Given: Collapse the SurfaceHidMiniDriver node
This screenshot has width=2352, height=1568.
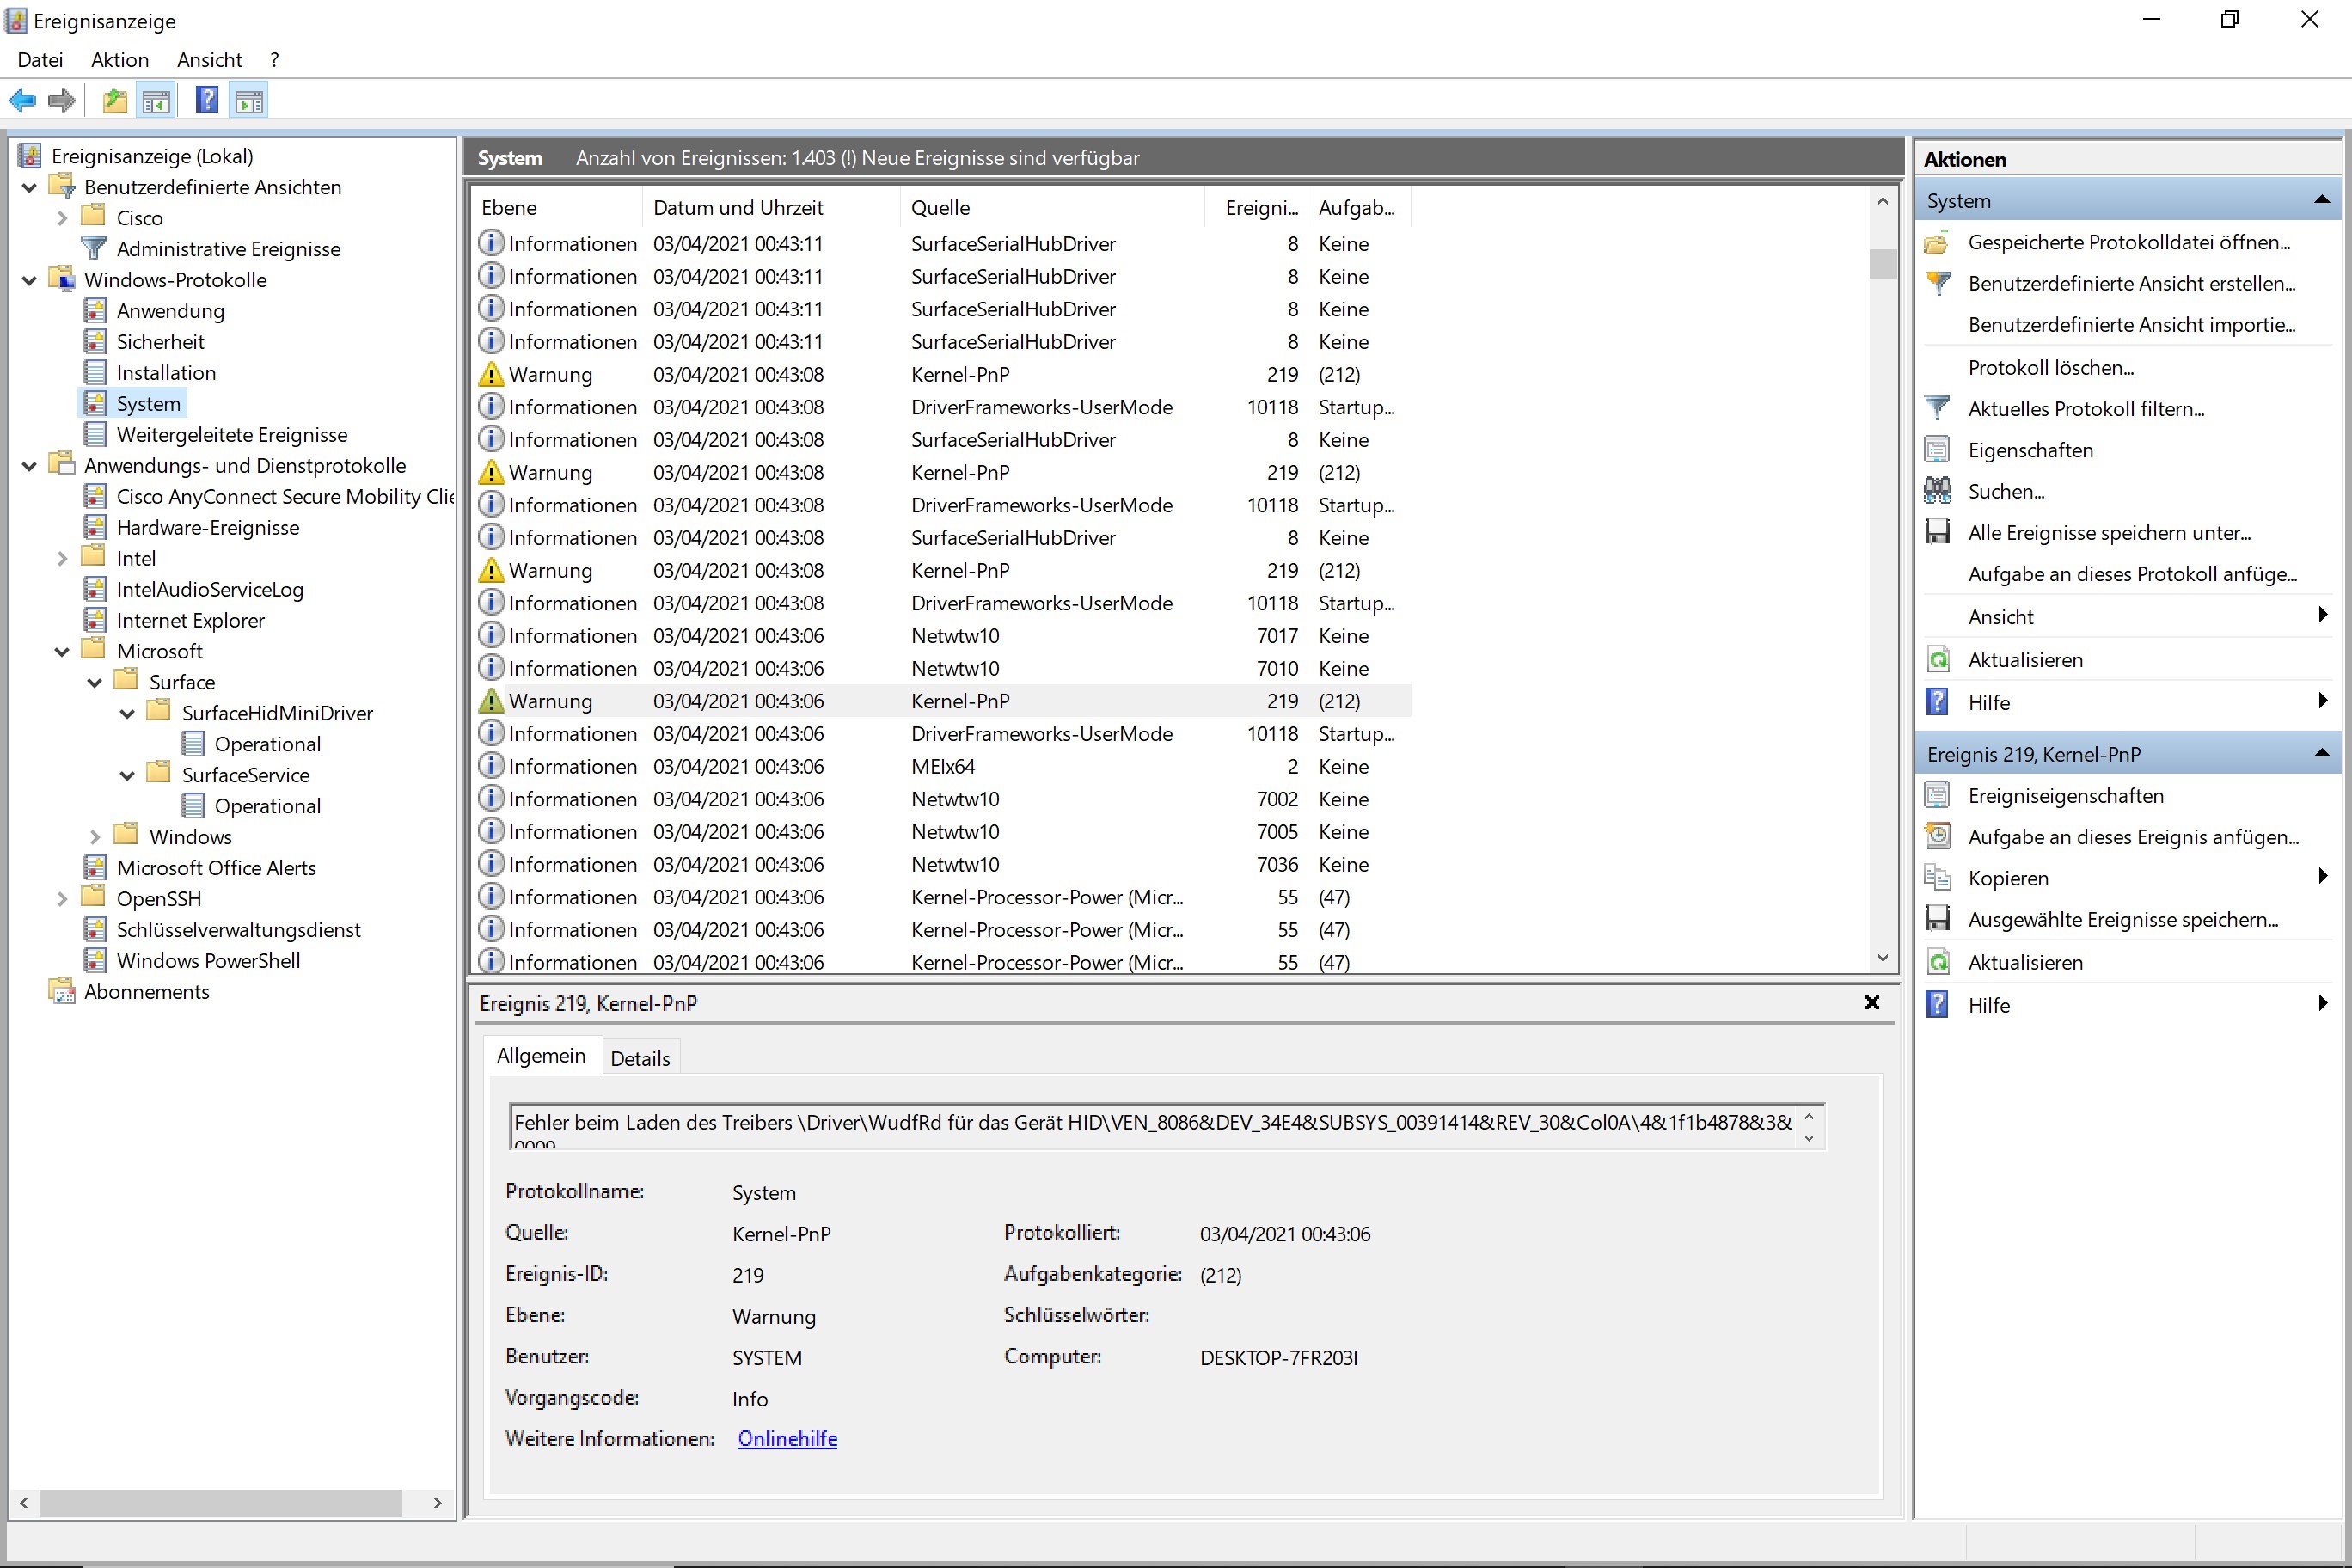Looking at the screenshot, I should point(127,713).
